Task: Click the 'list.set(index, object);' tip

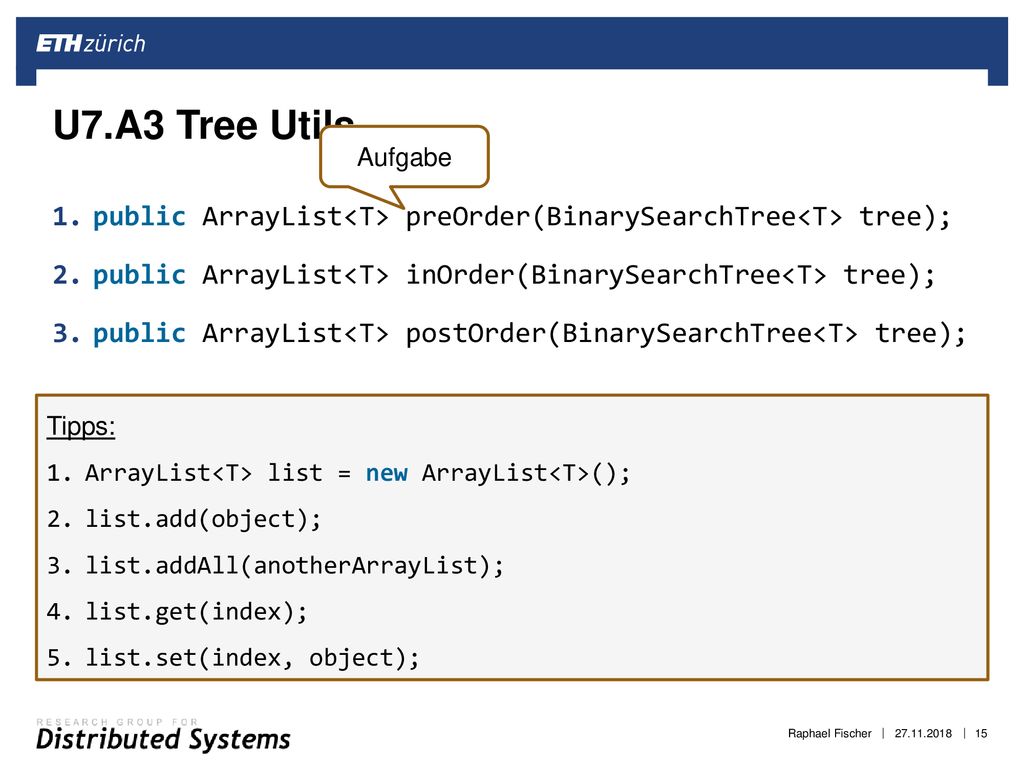Action: tap(232, 658)
